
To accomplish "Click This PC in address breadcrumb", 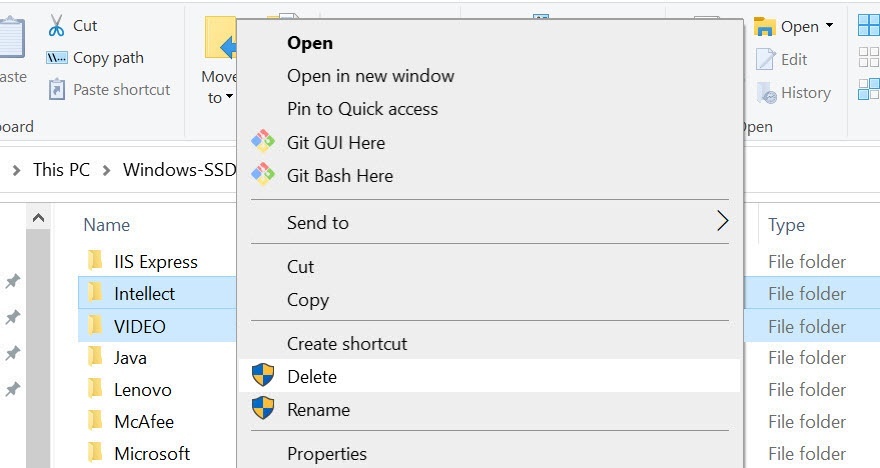I will (x=61, y=169).
